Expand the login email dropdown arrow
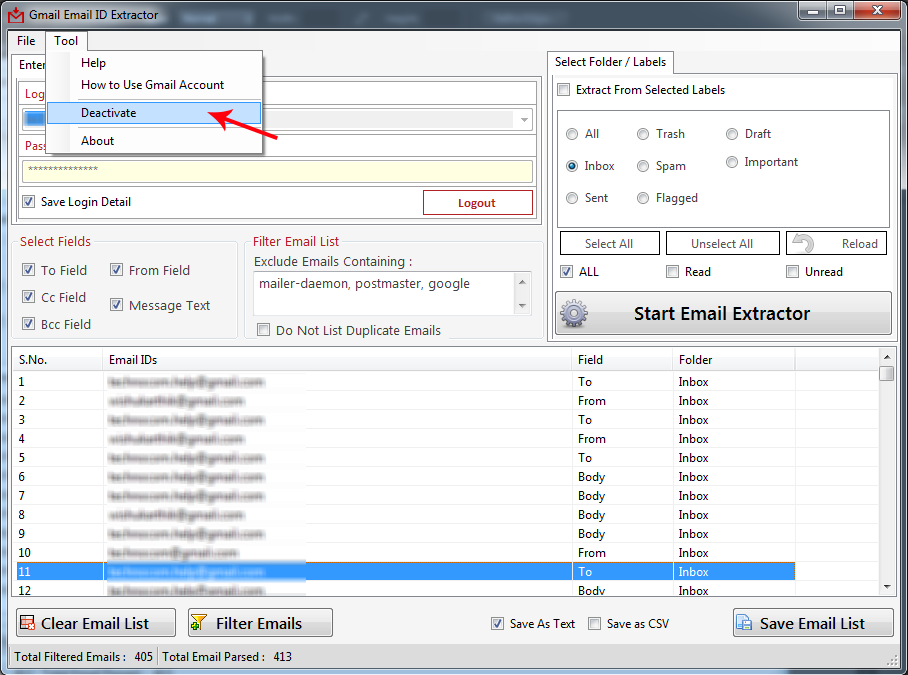The width and height of the screenshot is (908, 675). point(523,120)
